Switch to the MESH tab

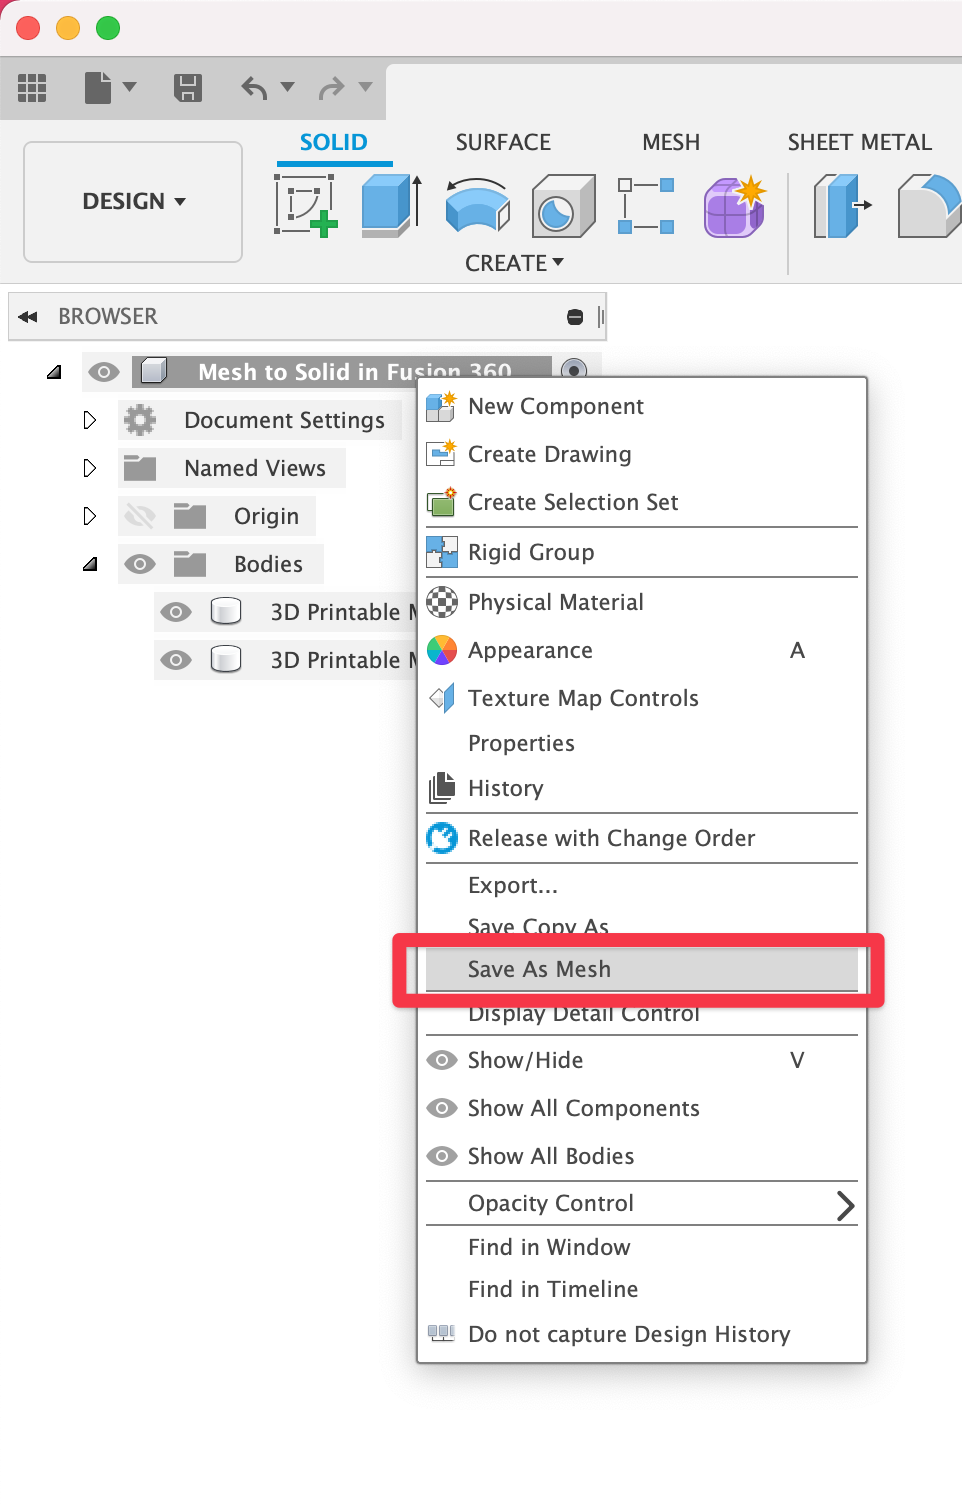click(x=671, y=143)
